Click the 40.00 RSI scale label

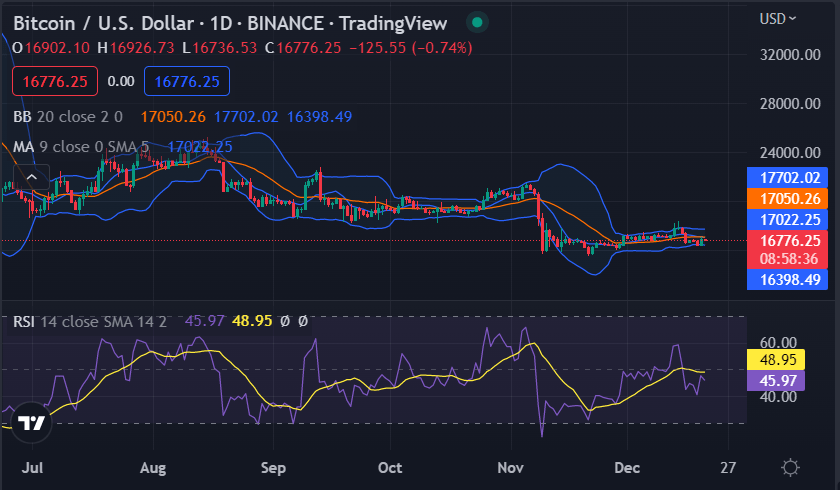[778, 397]
